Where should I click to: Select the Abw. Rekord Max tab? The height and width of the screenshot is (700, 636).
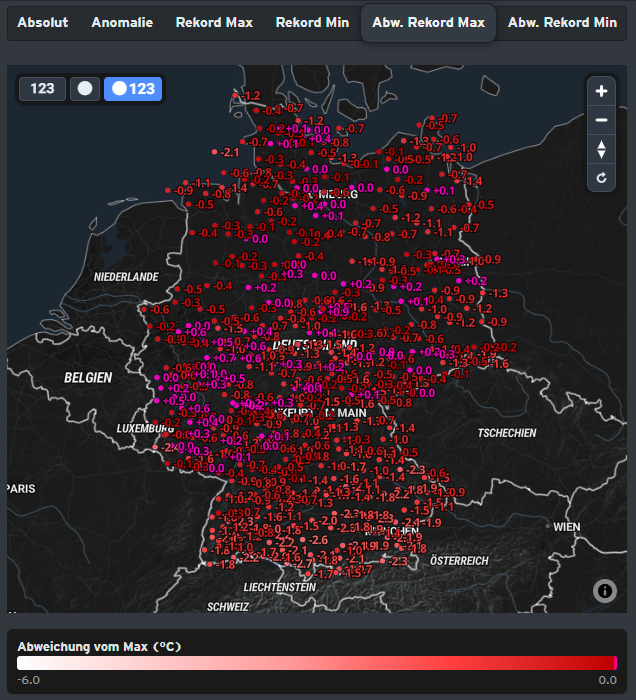428,23
